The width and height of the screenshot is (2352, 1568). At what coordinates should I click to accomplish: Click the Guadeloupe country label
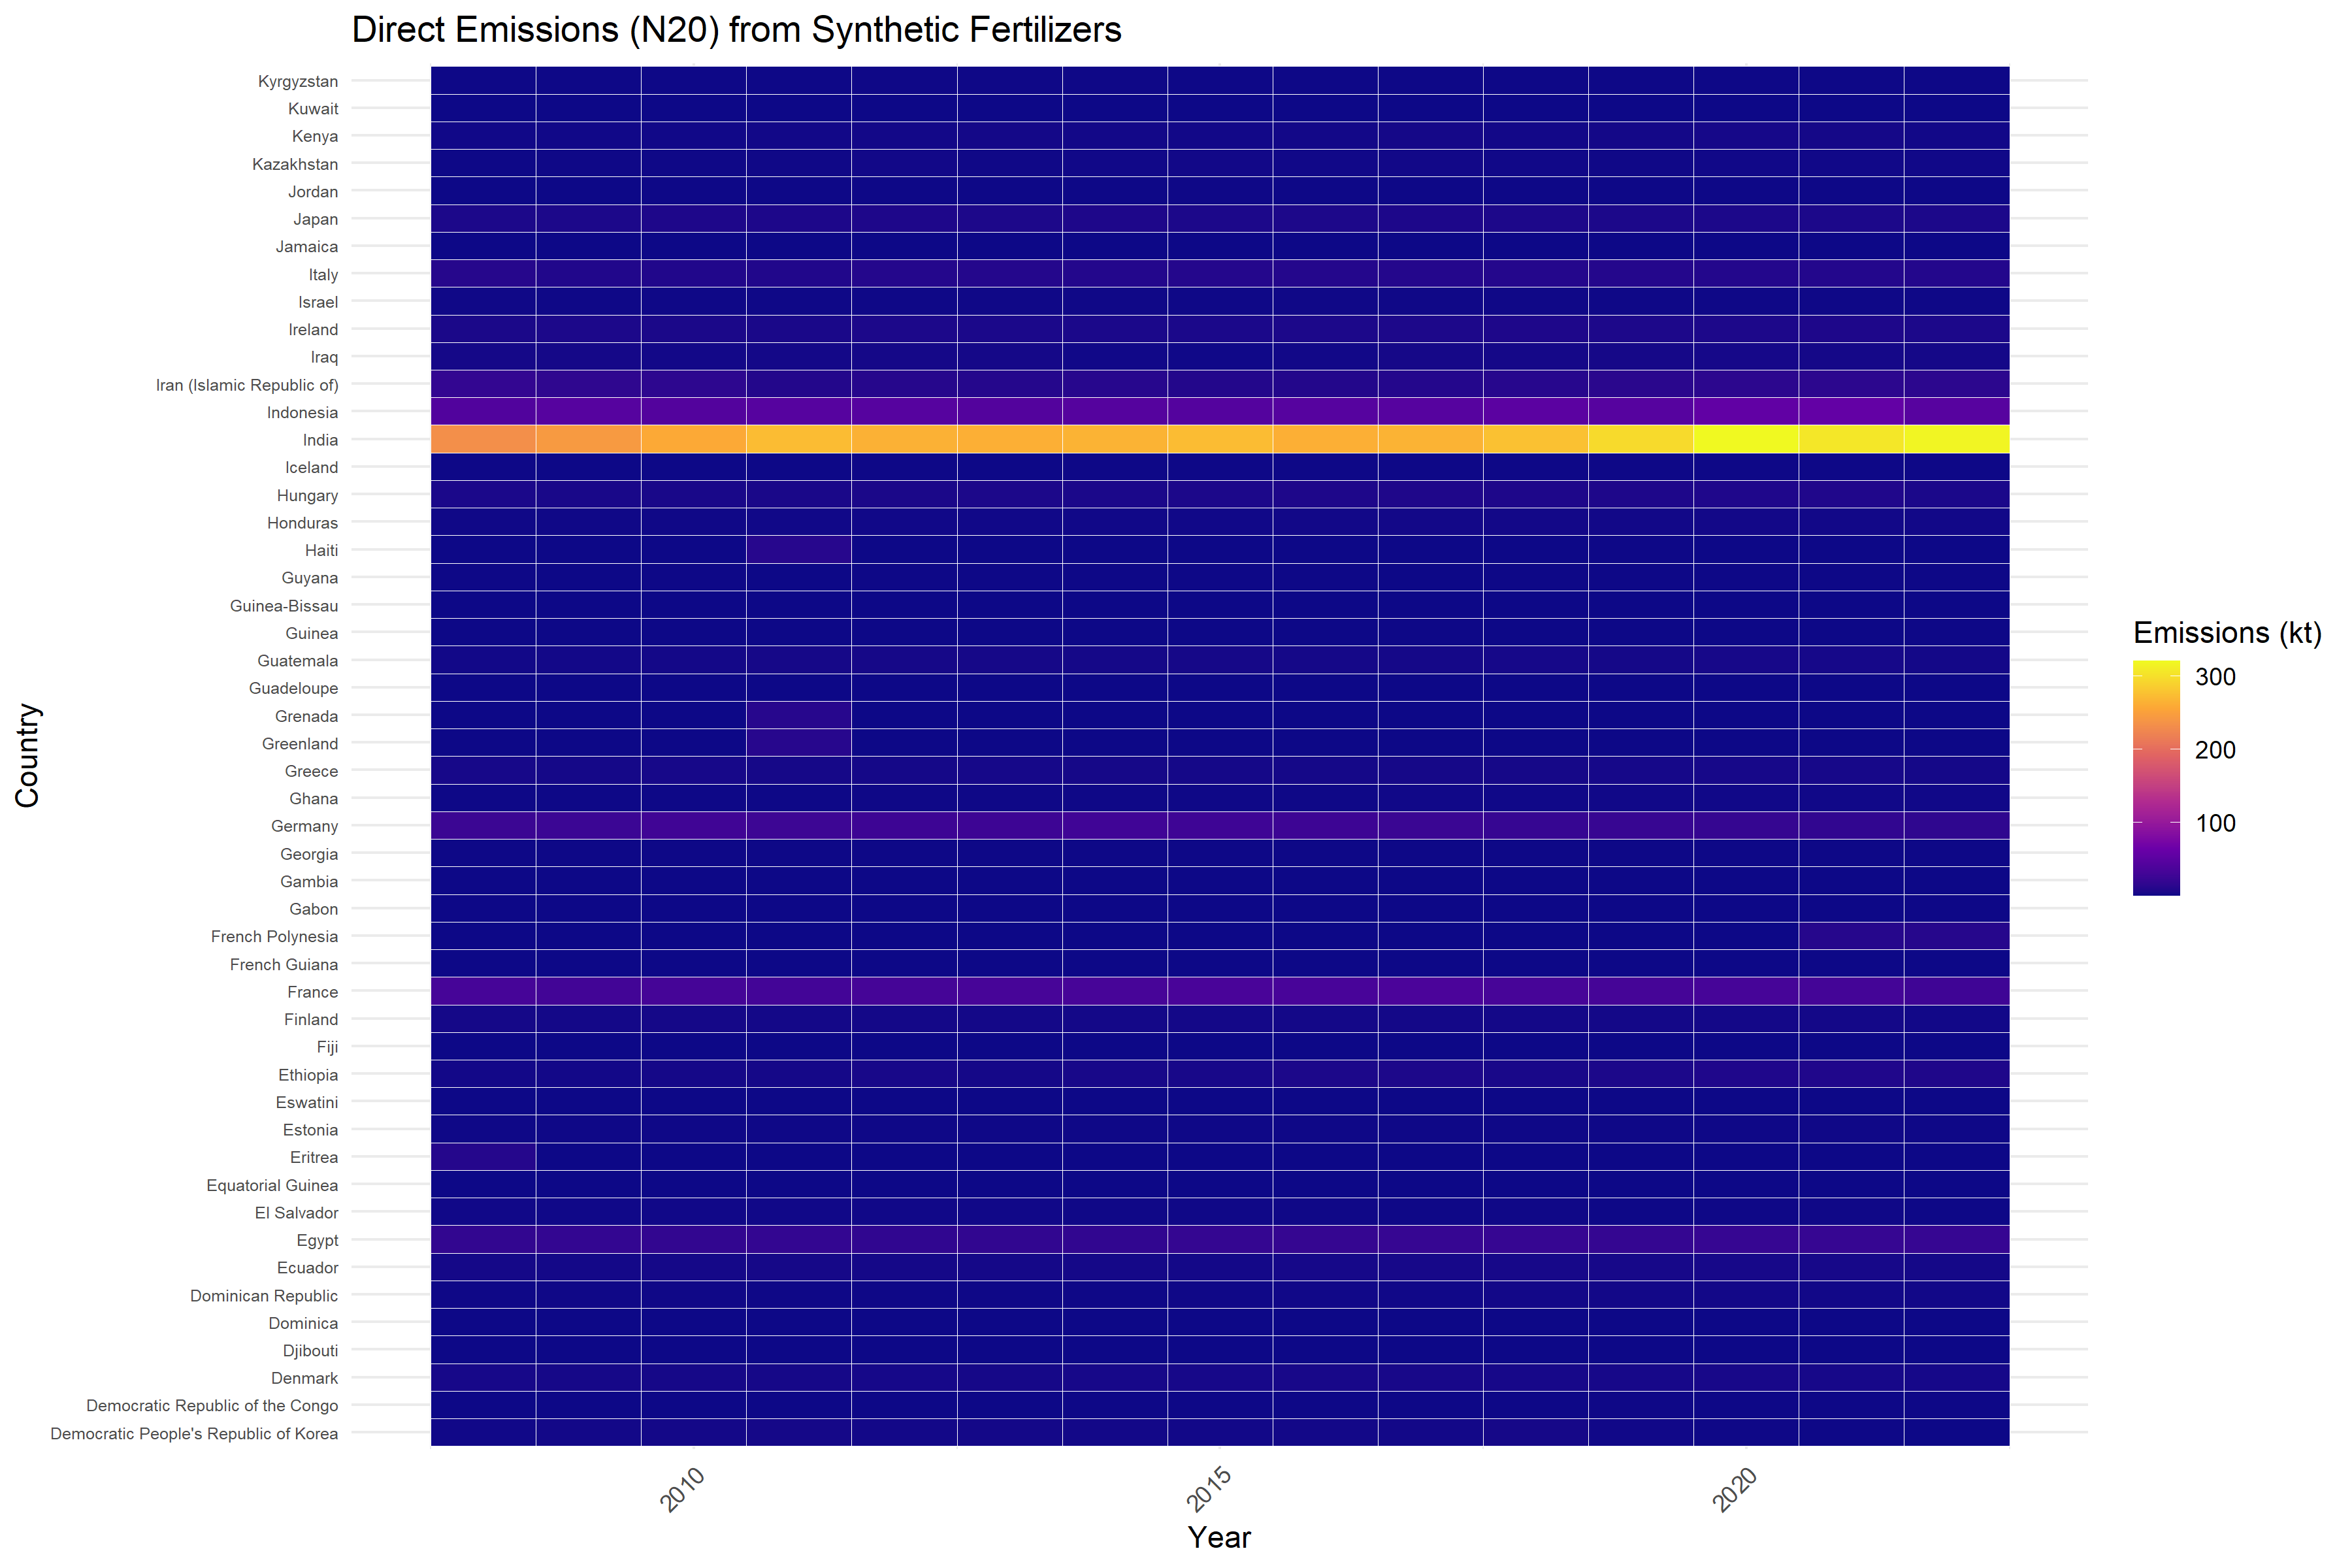[x=293, y=689]
